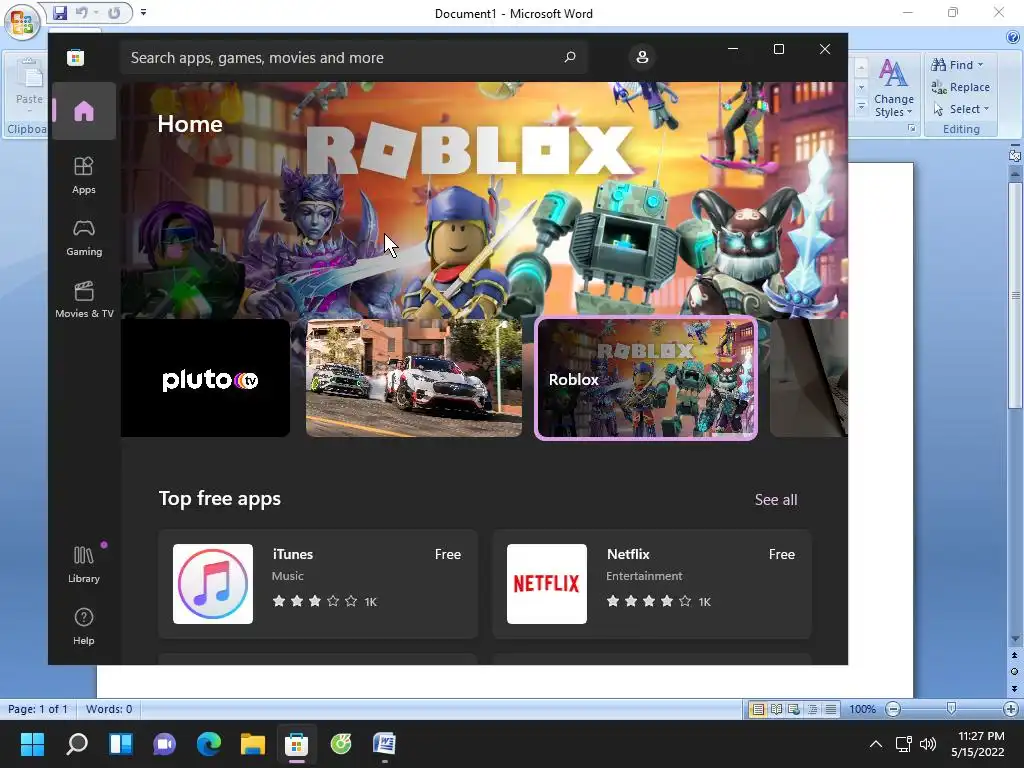
Task: Open Styles dialog launcher in Word
Action: pyautogui.click(x=912, y=129)
